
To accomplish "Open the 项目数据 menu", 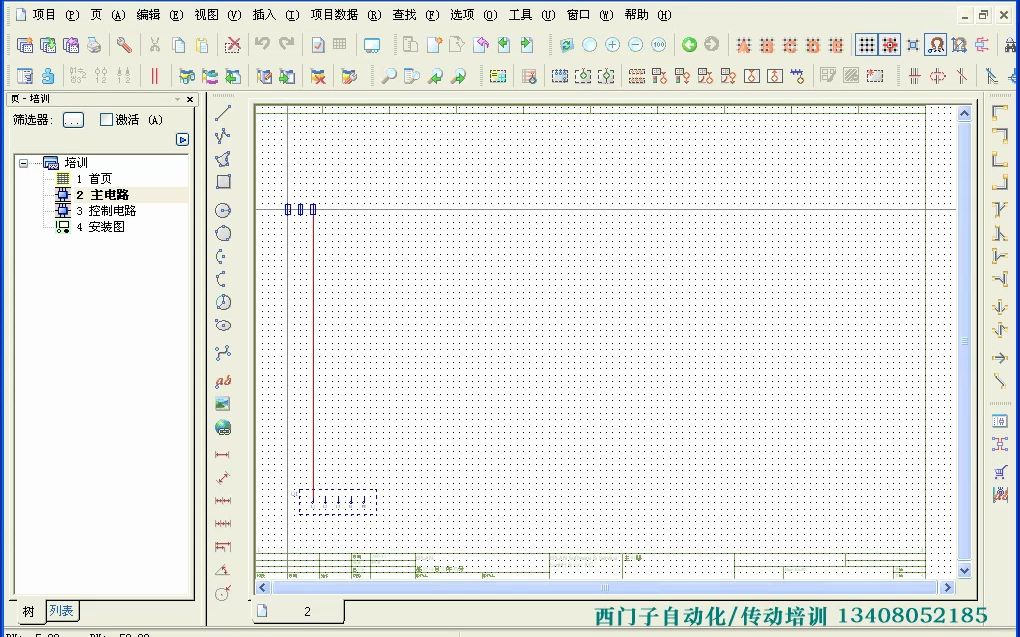I will 333,15.
